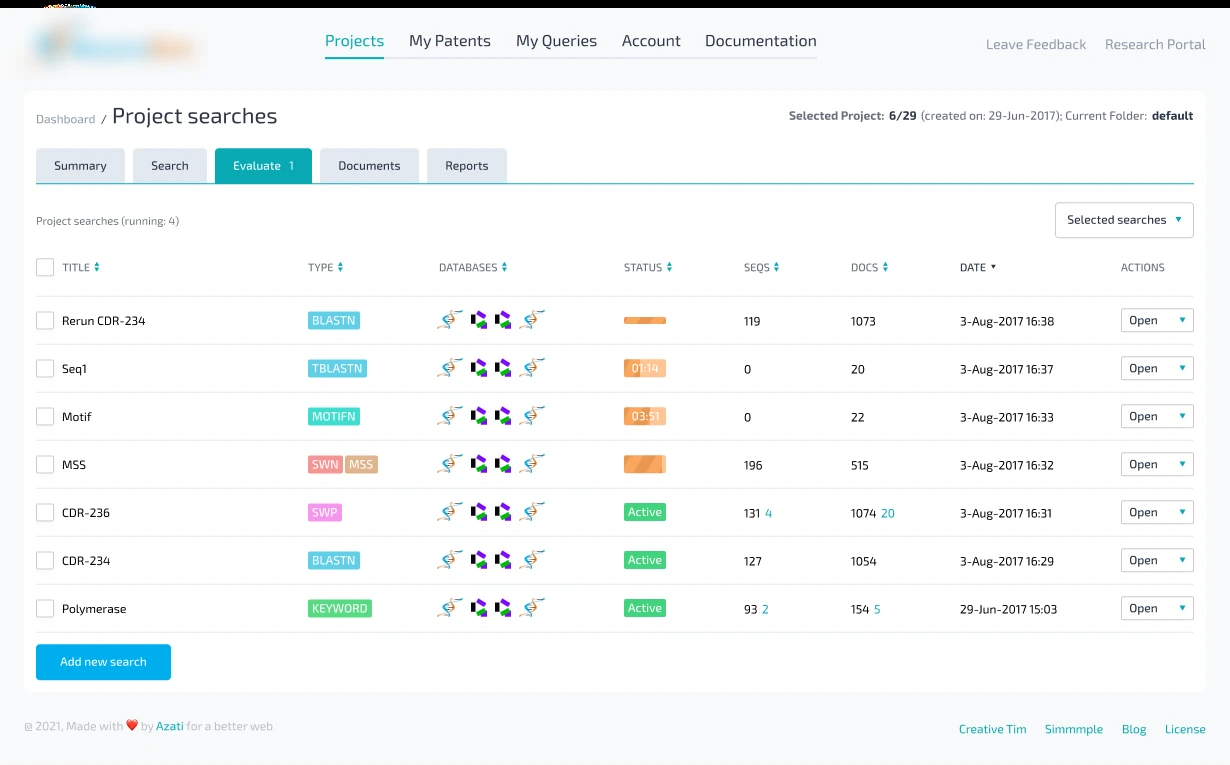The height and width of the screenshot is (765, 1230).
Task: Open the Selected searches dropdown
Action: coord(1124,220)
